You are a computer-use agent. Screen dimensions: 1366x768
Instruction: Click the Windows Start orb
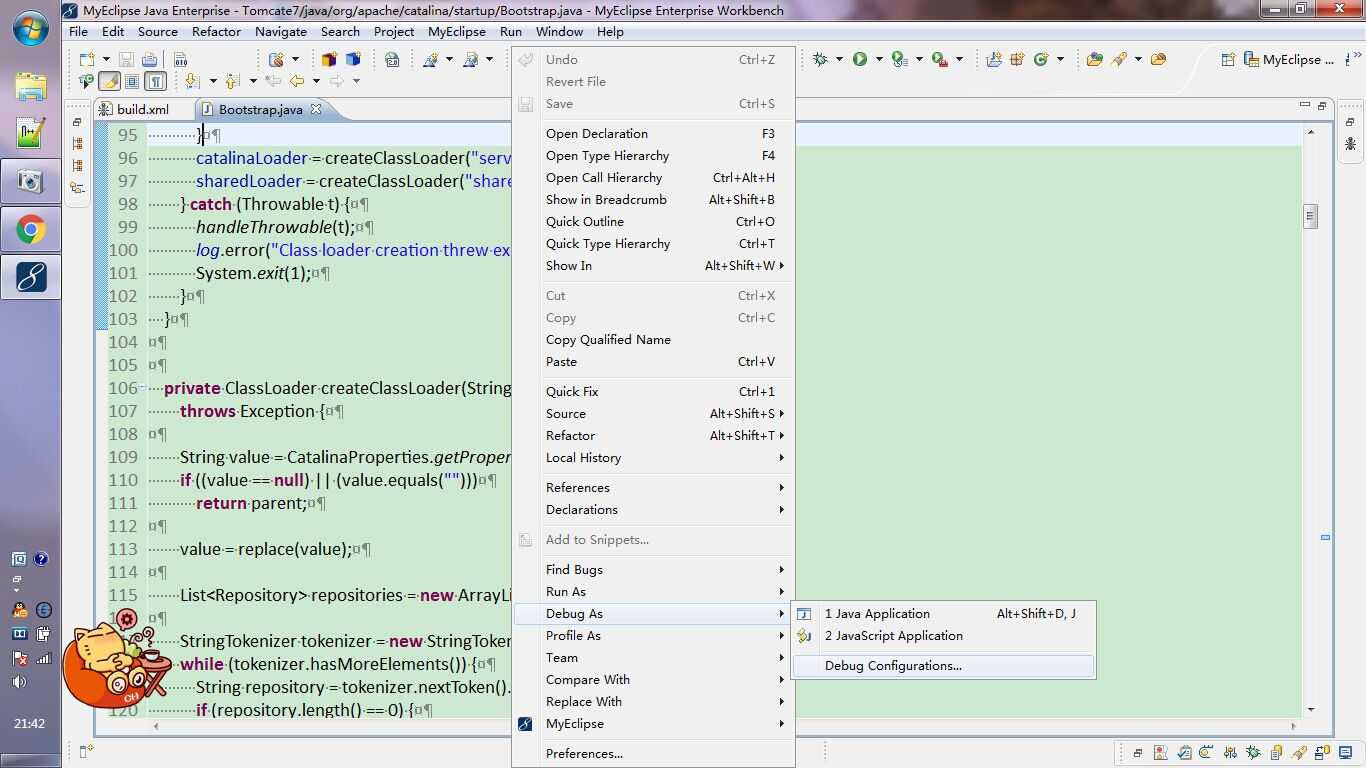(31, 28)
